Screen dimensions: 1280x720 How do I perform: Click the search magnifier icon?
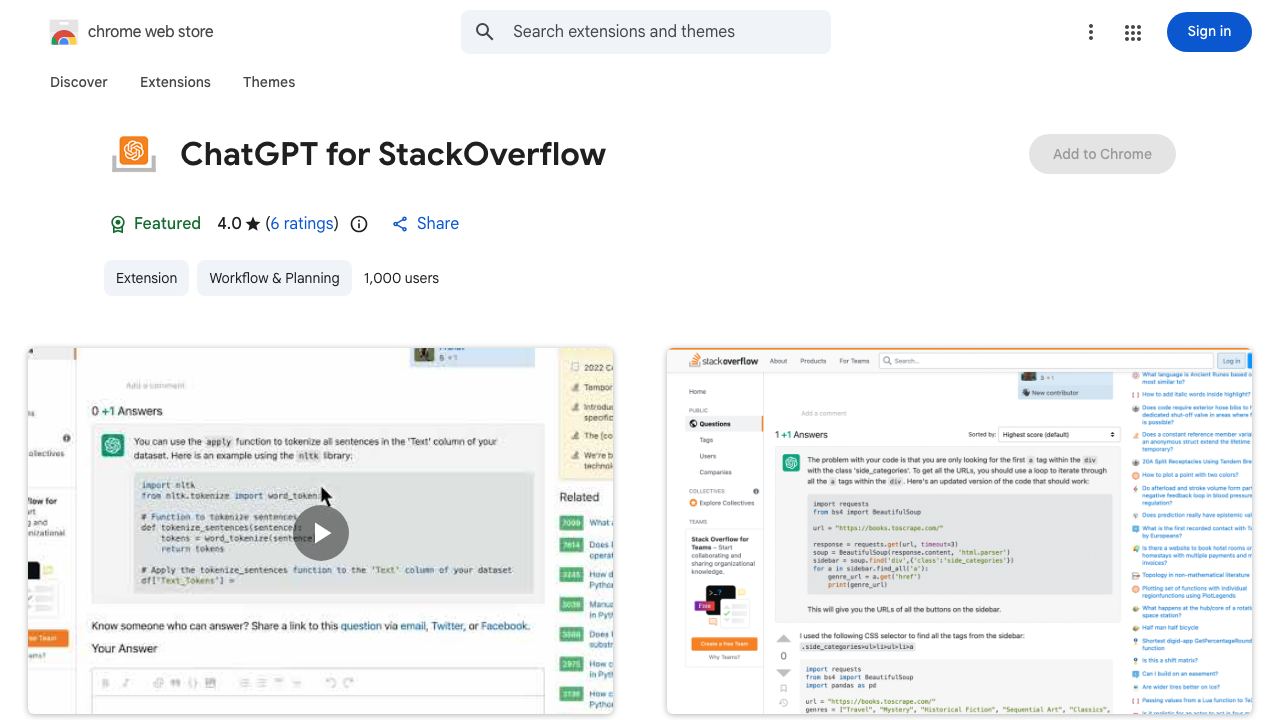click(485, 32)
